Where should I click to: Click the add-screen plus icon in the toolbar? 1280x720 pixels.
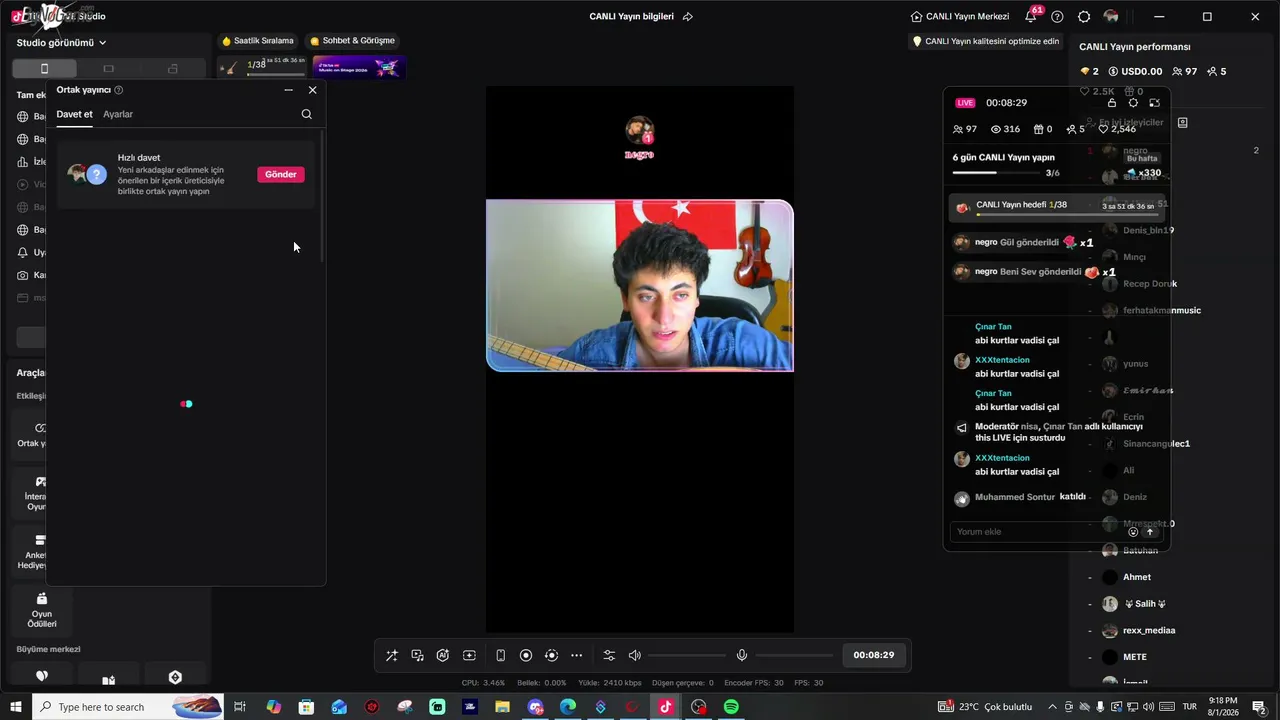click(x=469, y=655)
